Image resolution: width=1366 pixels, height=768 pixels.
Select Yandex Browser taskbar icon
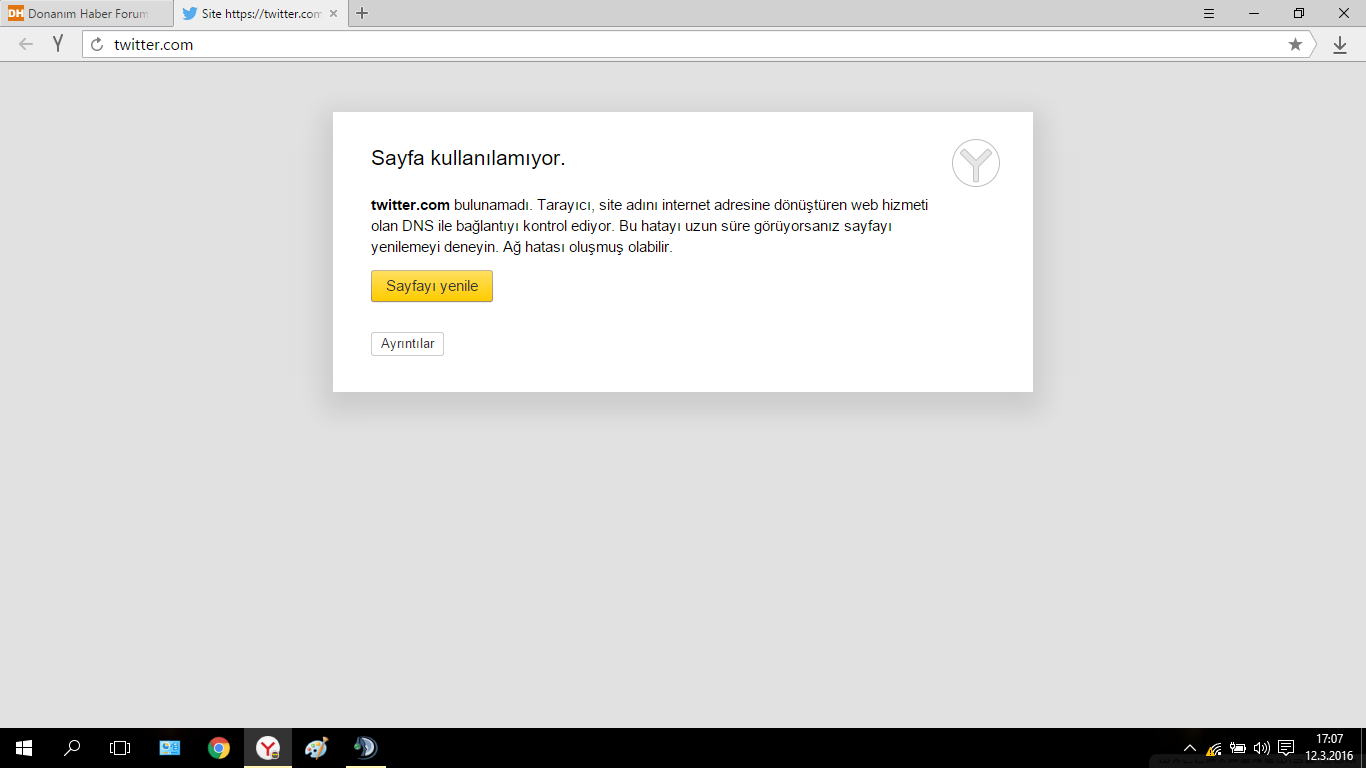pos(268,748)
